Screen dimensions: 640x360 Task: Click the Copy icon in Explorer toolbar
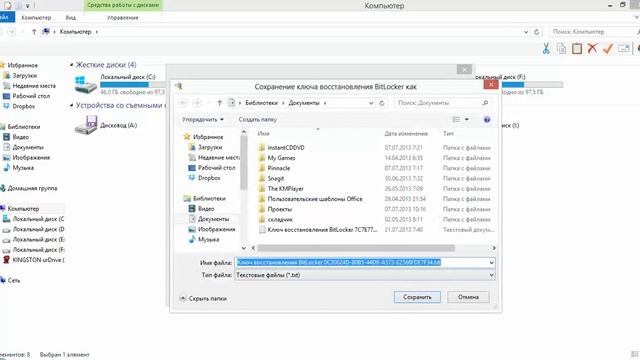click(562, 49)
